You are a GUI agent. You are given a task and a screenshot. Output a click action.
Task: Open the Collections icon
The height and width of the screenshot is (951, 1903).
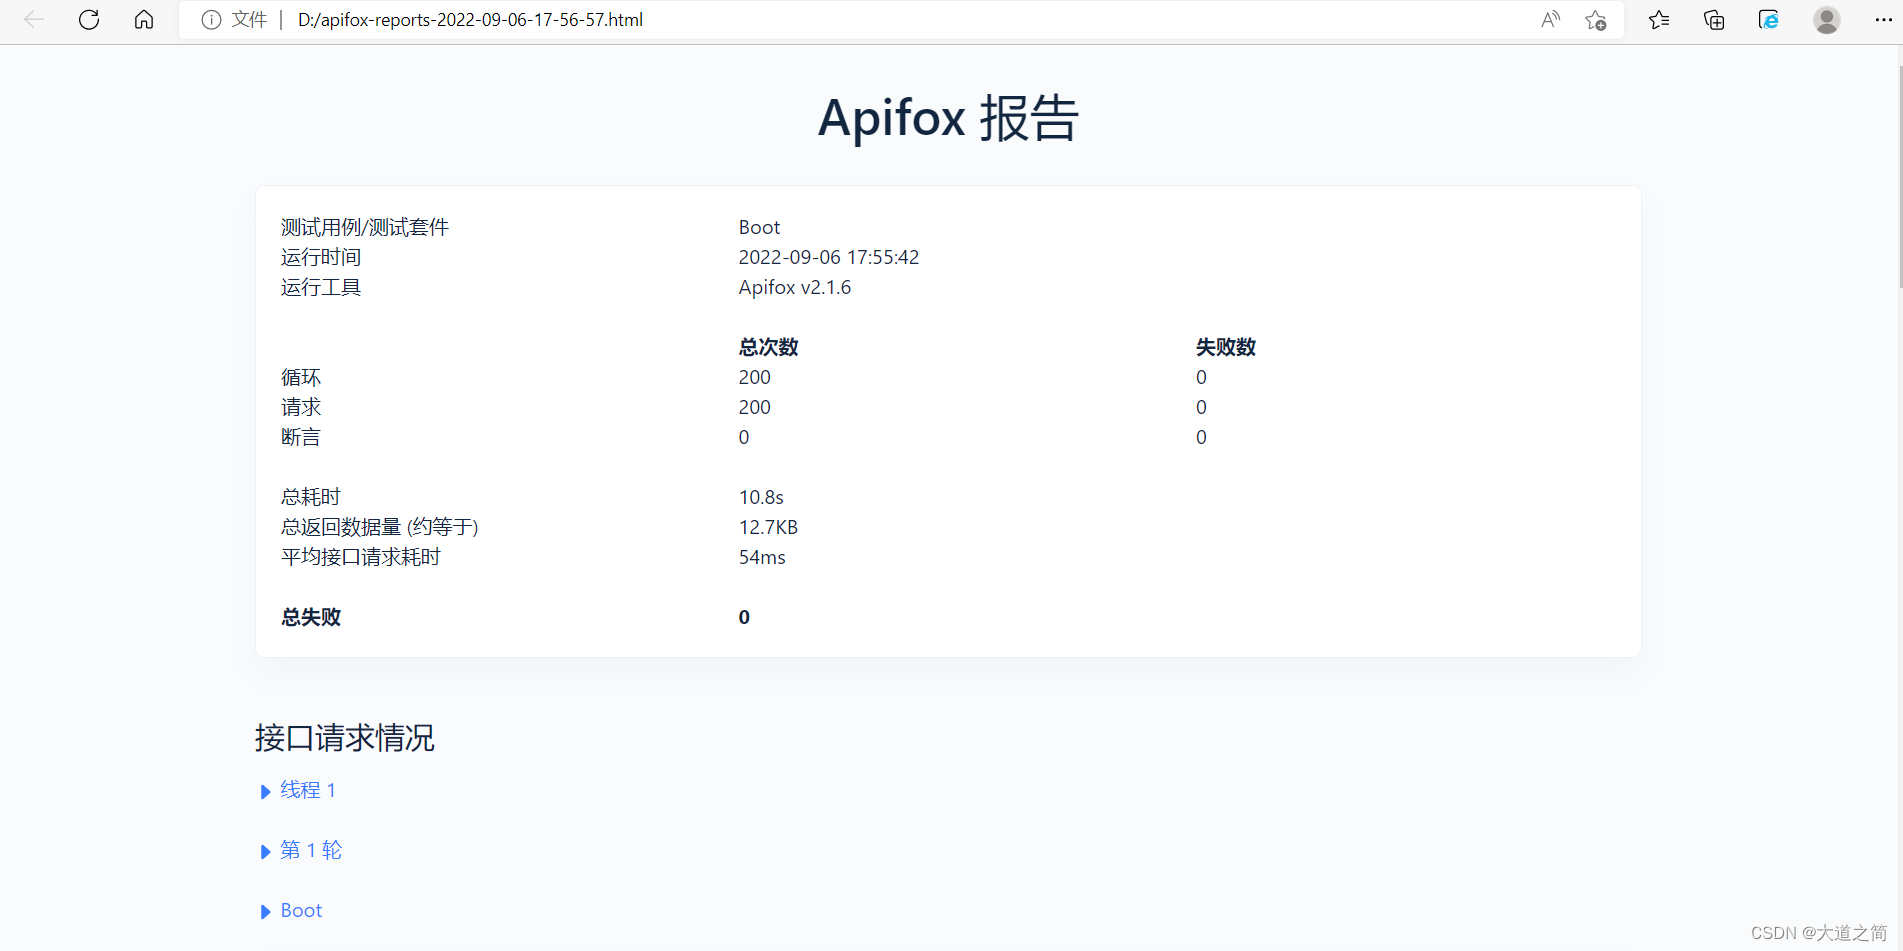click(1714, 20)
